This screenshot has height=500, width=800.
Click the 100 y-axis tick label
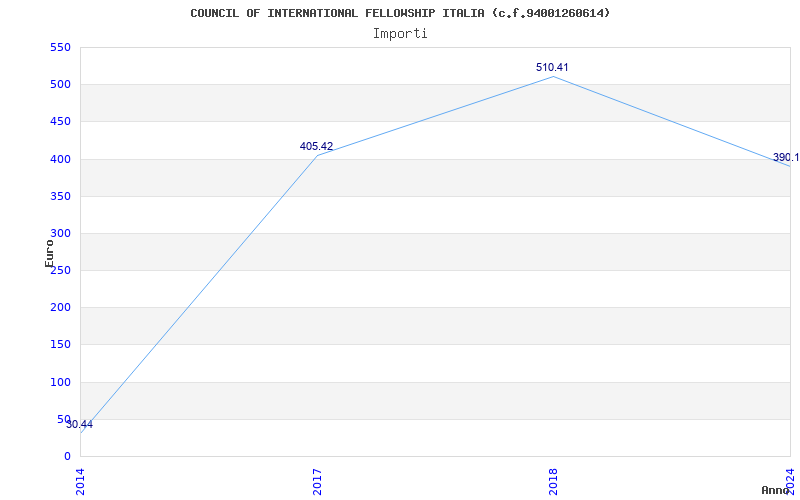point(60,382)
